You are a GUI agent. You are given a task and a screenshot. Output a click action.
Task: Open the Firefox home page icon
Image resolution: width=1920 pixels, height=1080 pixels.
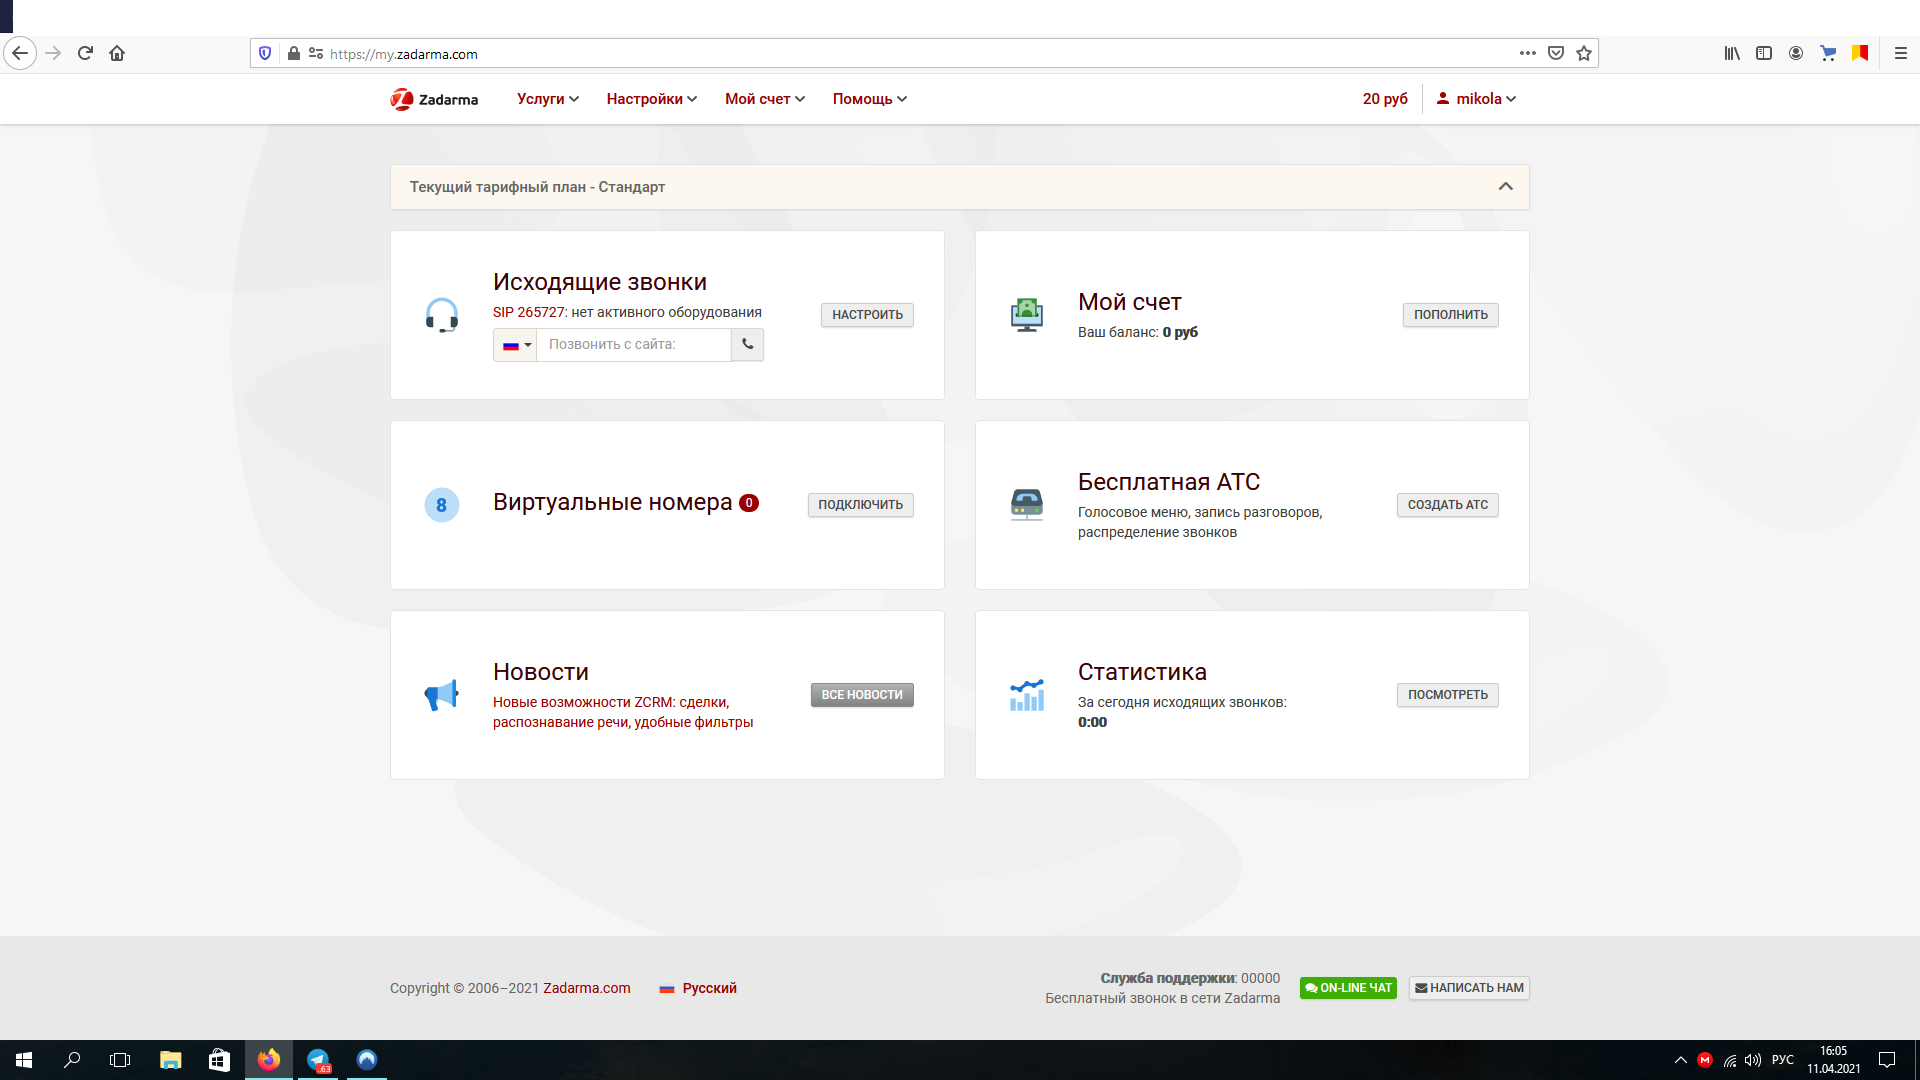(x=117, y=53)
